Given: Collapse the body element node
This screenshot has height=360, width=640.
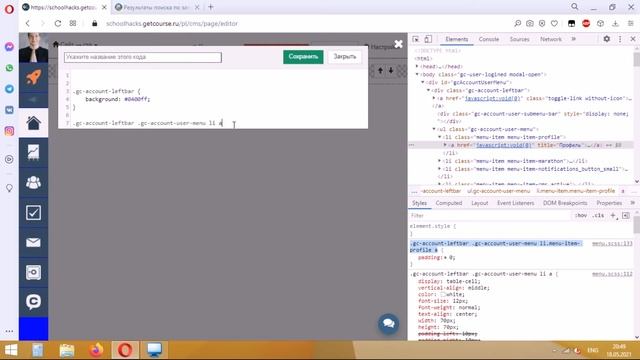Looking at the screenshot, I should pos(417,74).
